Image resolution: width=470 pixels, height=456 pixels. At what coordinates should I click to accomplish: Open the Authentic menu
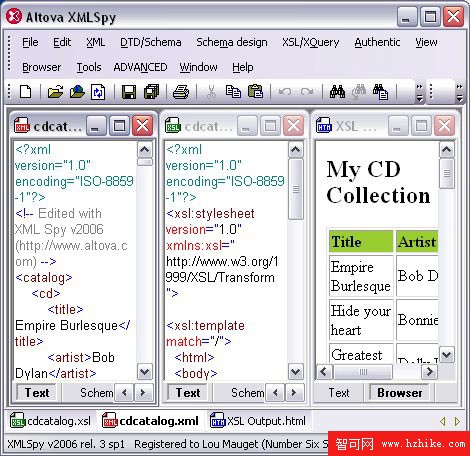point(377,42)
